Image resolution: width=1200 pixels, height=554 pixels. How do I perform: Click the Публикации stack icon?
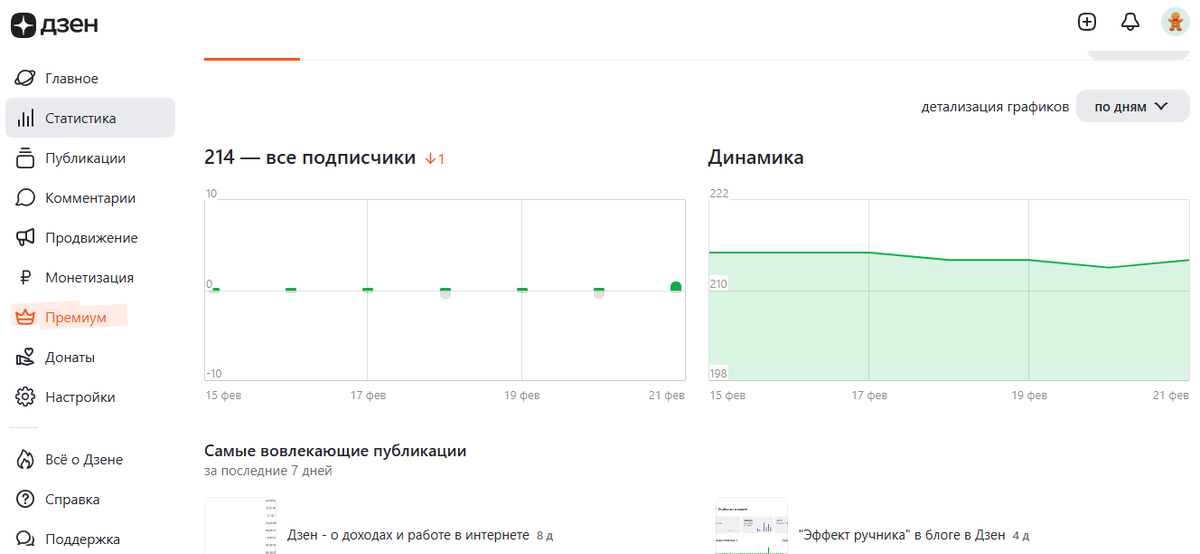26,158
